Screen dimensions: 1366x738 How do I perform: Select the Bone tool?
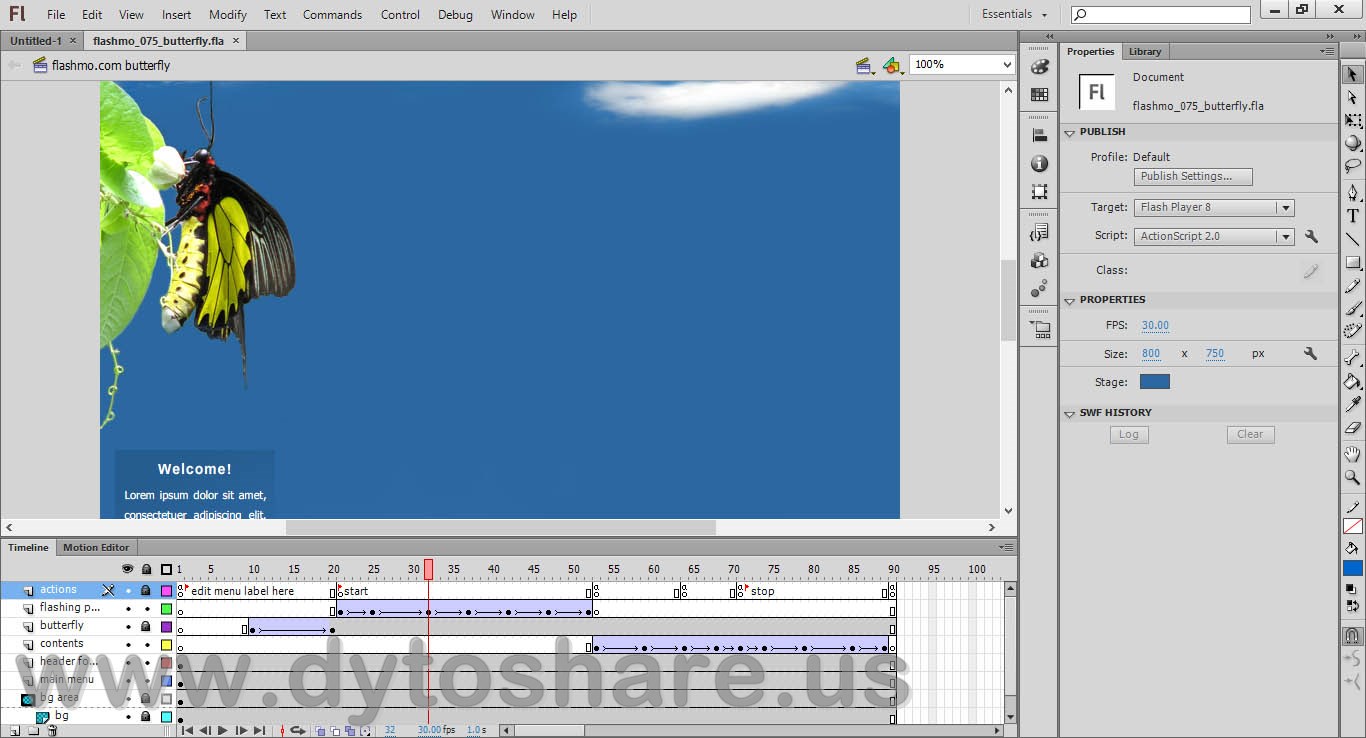pos(1352,357)
